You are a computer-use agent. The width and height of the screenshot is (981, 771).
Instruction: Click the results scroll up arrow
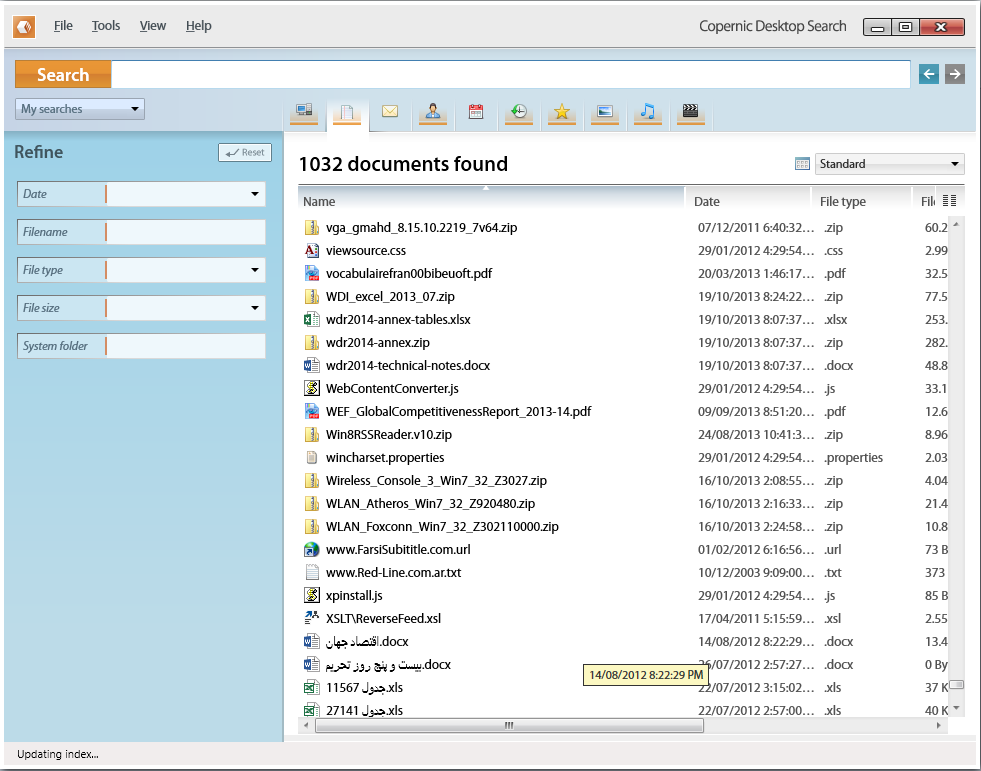pos(957,223)
